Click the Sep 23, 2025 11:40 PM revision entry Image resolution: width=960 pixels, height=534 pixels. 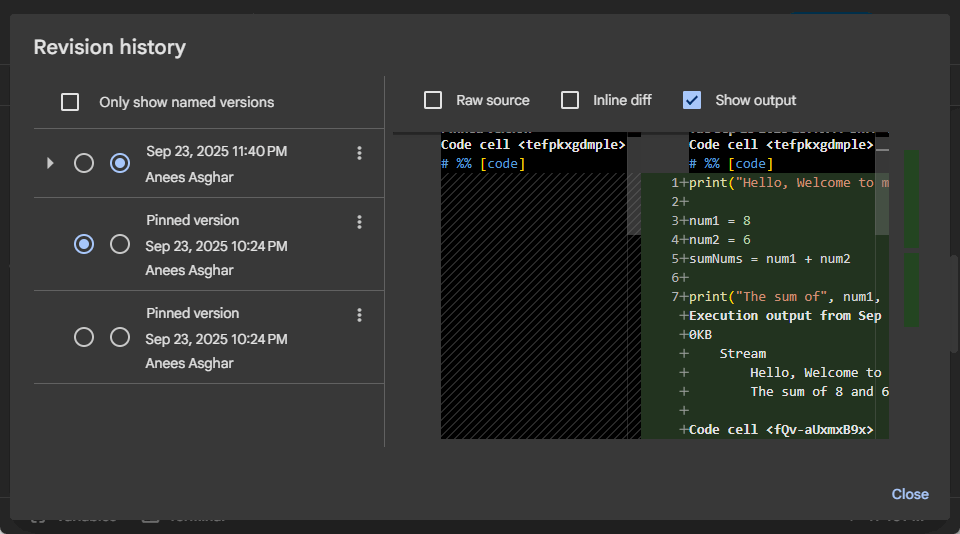(x=216, y=152)
